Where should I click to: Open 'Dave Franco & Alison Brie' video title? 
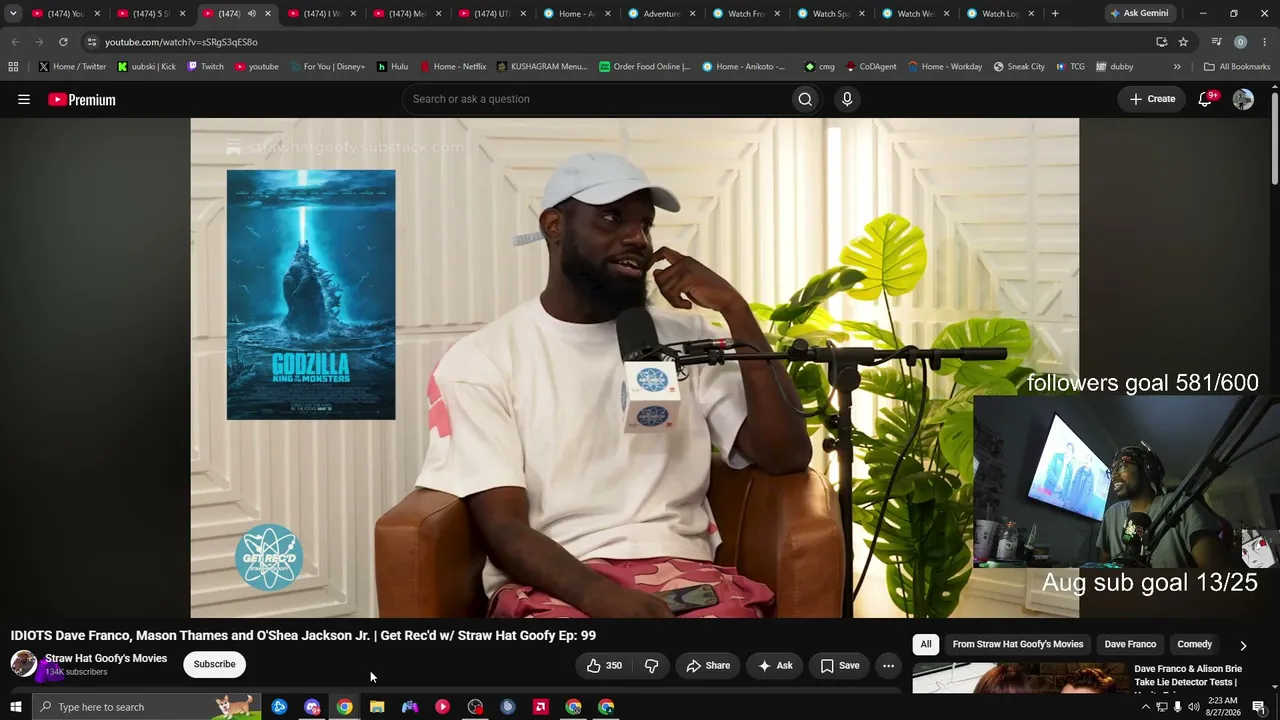[1188, 675]
